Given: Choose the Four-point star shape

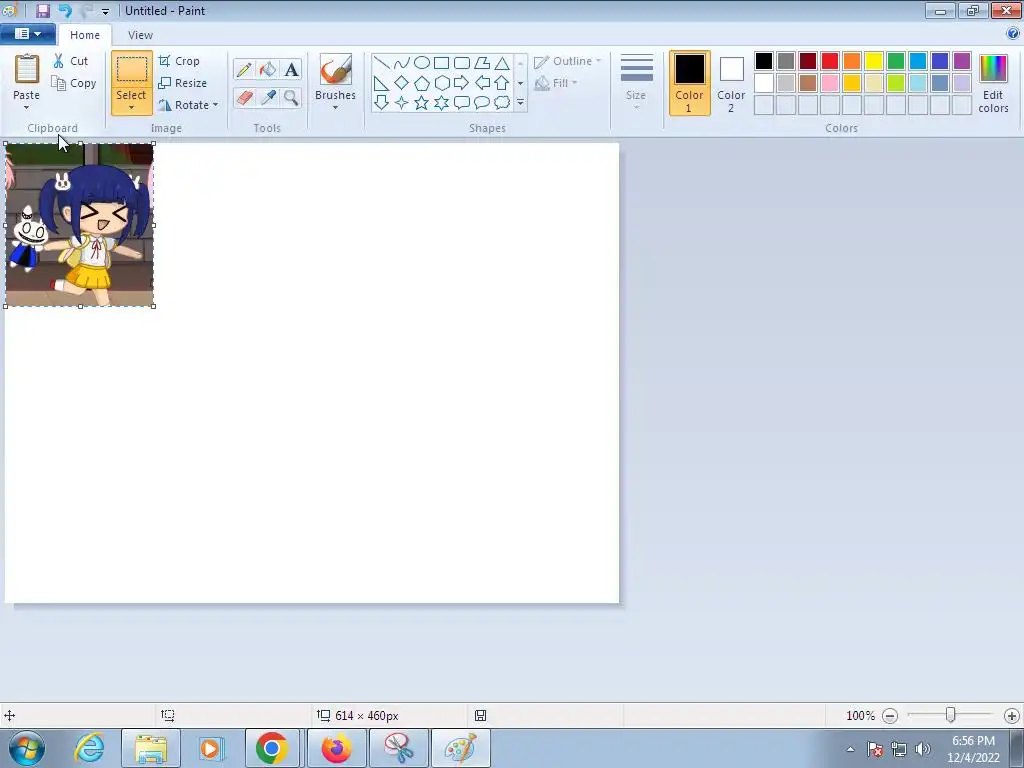Looking at the screenshot, I should [402, 103].
